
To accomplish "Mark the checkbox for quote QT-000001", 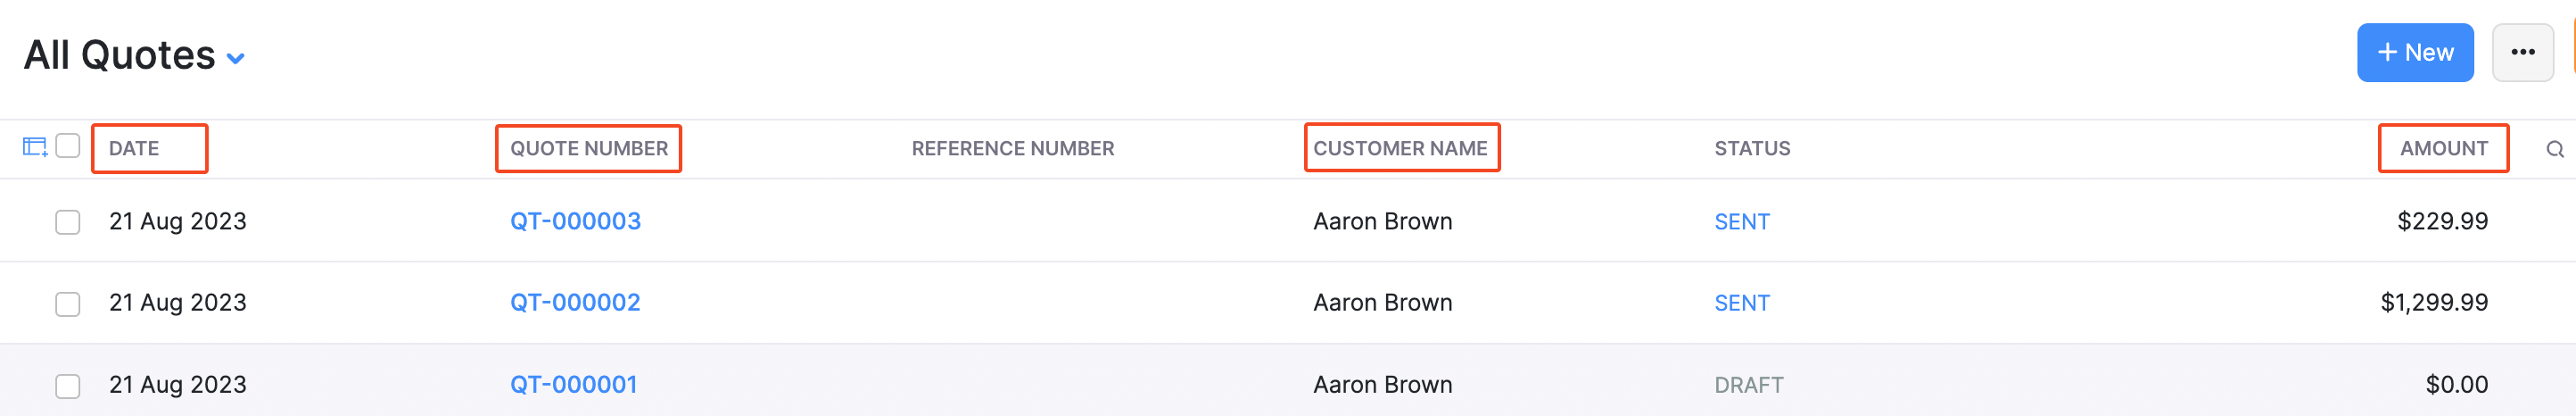I will point(68,386).
